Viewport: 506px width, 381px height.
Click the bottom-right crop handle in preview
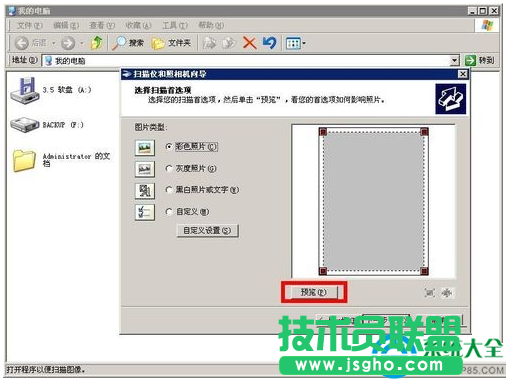[424, 271]
